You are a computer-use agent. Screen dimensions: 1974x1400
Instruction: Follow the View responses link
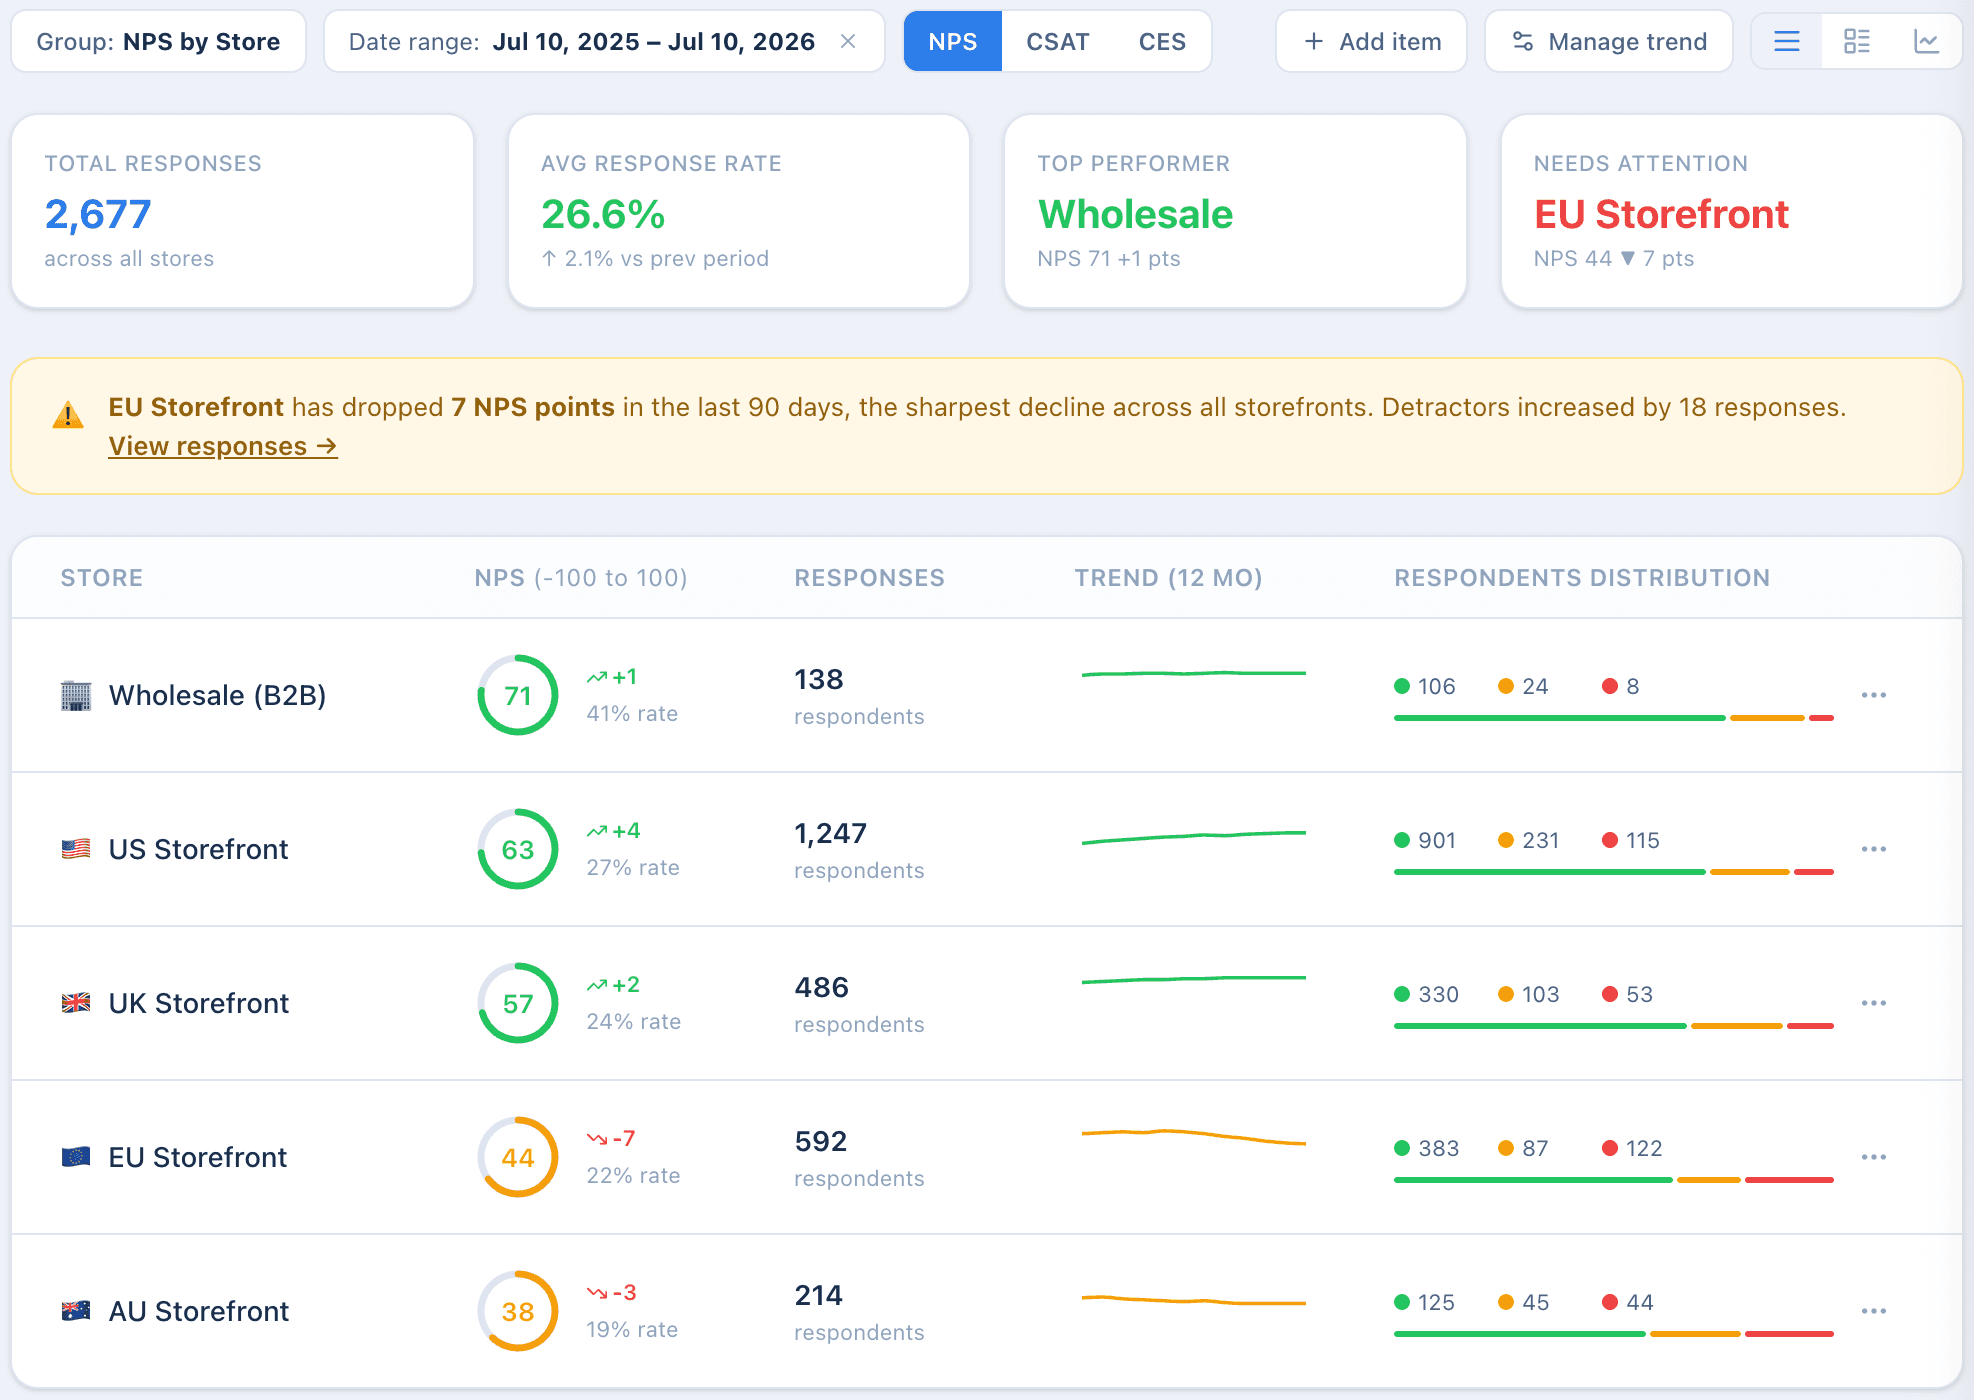[x=223, y=446]
